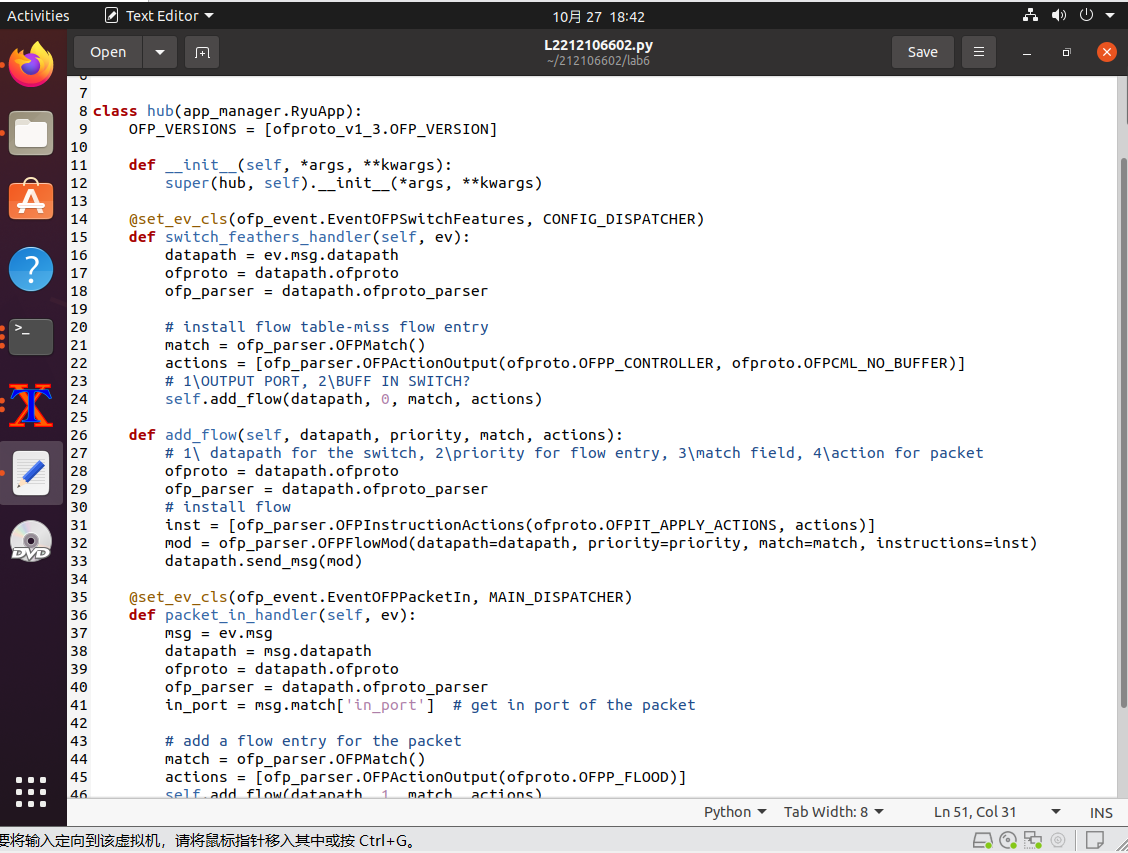Image resolution: width=1128 pixels, height=853 pixels.
Task: Launch the Files manager from the dock
Action: (31, 133)
